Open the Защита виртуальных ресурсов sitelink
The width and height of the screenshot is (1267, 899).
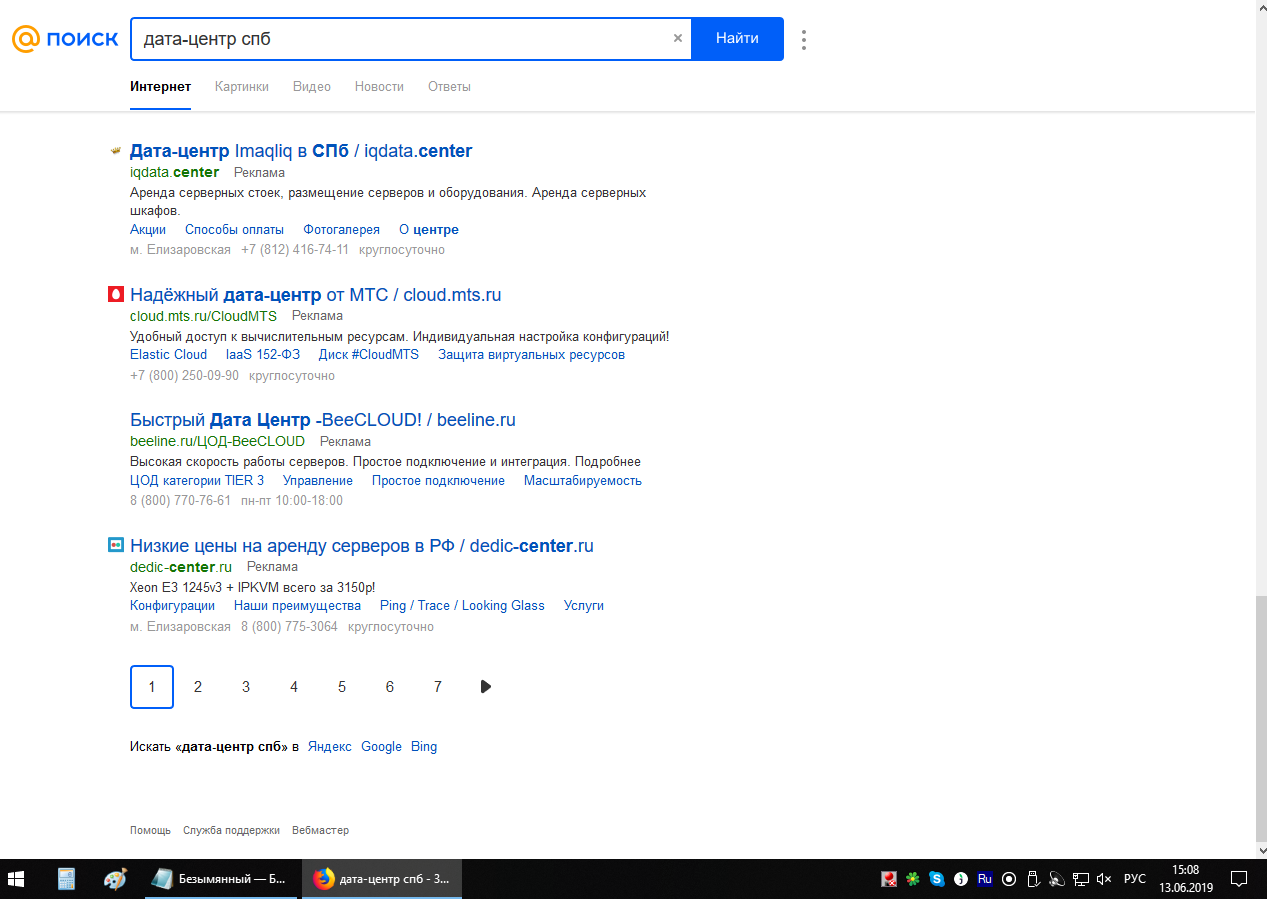(x=531, y=355)
